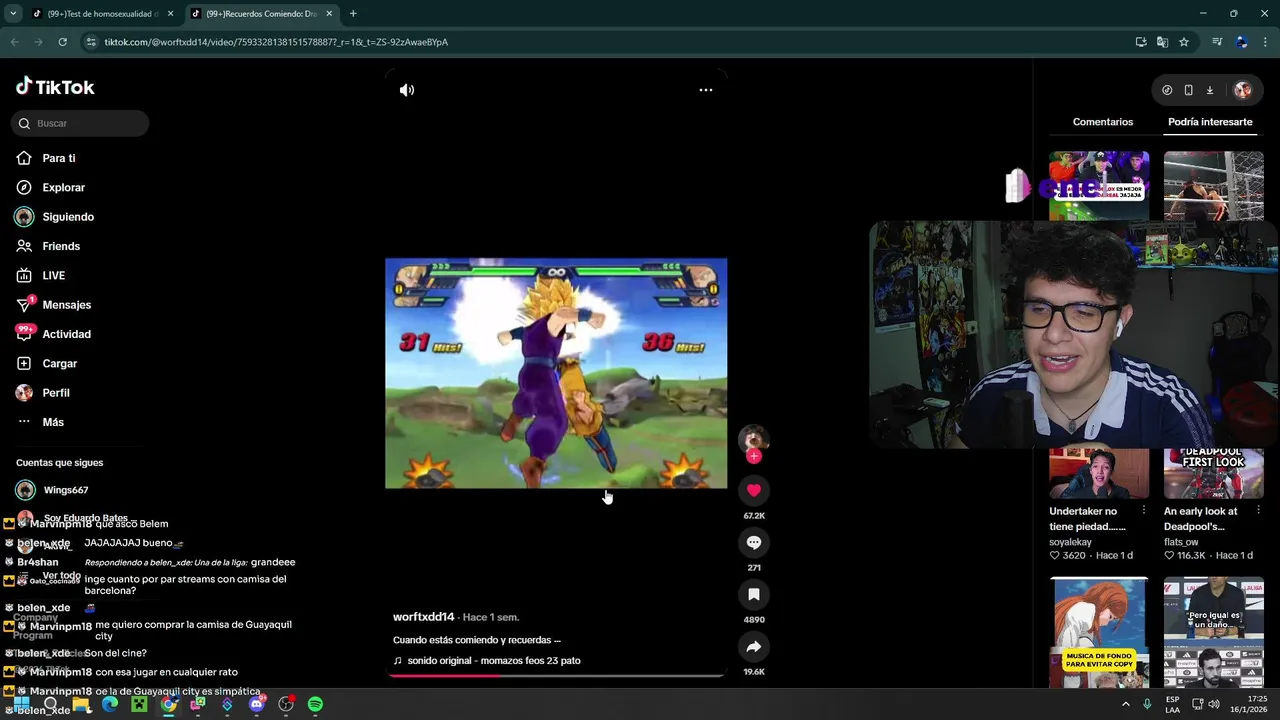Image resolution: width=1280 pixels, height=720 pixels.
Task: Open Chrome profile avatar
Action: 1242,42
